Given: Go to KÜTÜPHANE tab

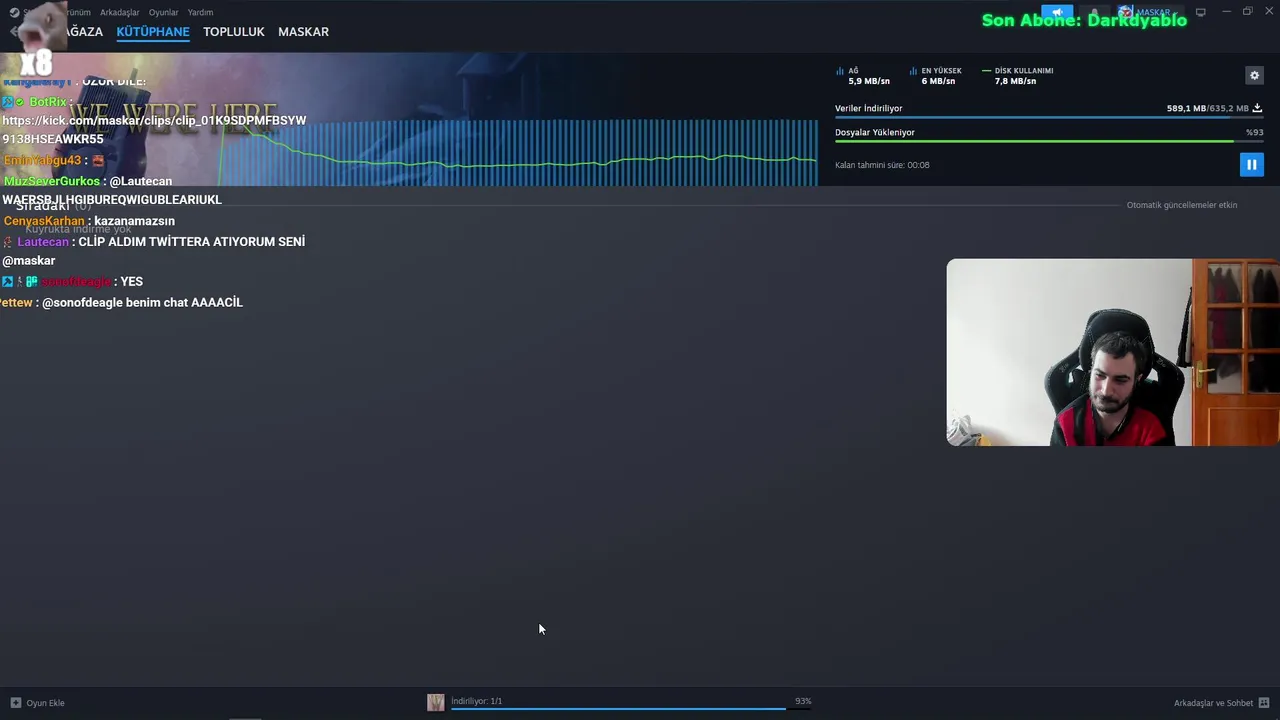Looking at the screenshot, I should click(153, 32).
